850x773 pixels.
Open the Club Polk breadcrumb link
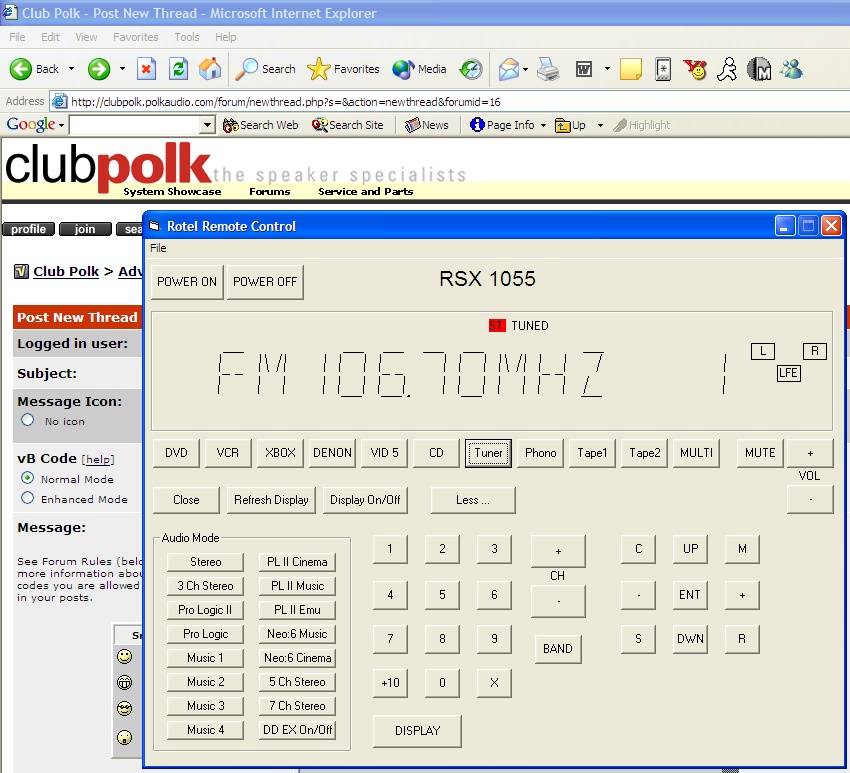coord(66,271)
